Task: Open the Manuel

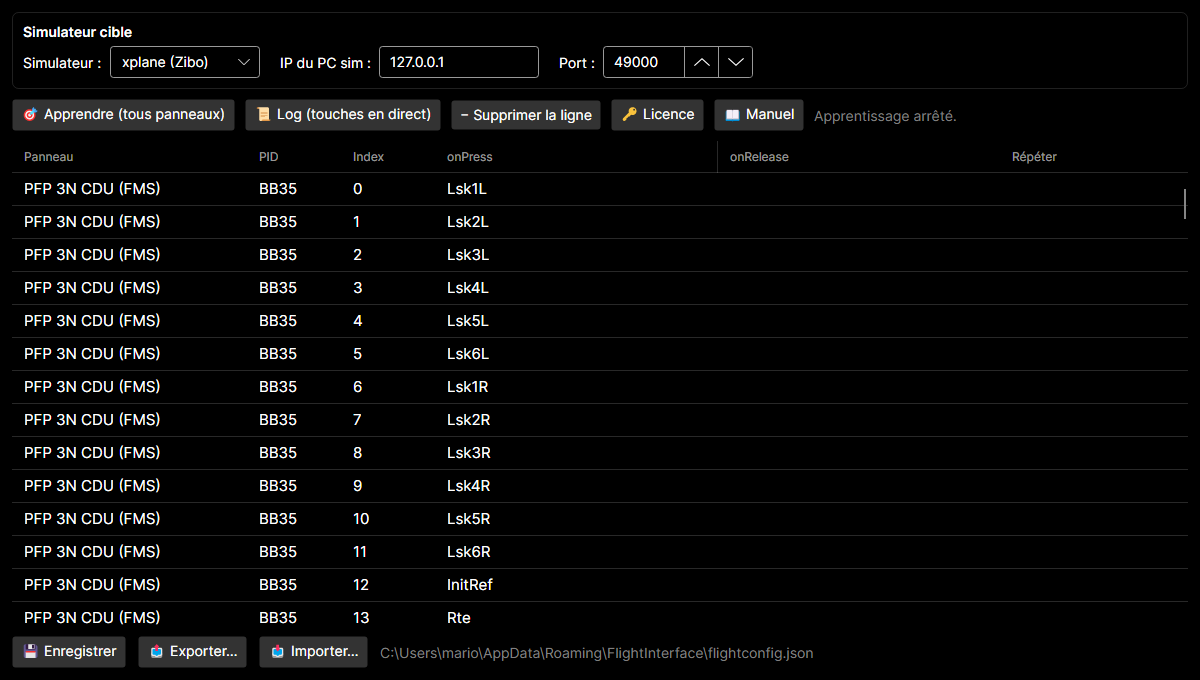Action: click(759, 115)
